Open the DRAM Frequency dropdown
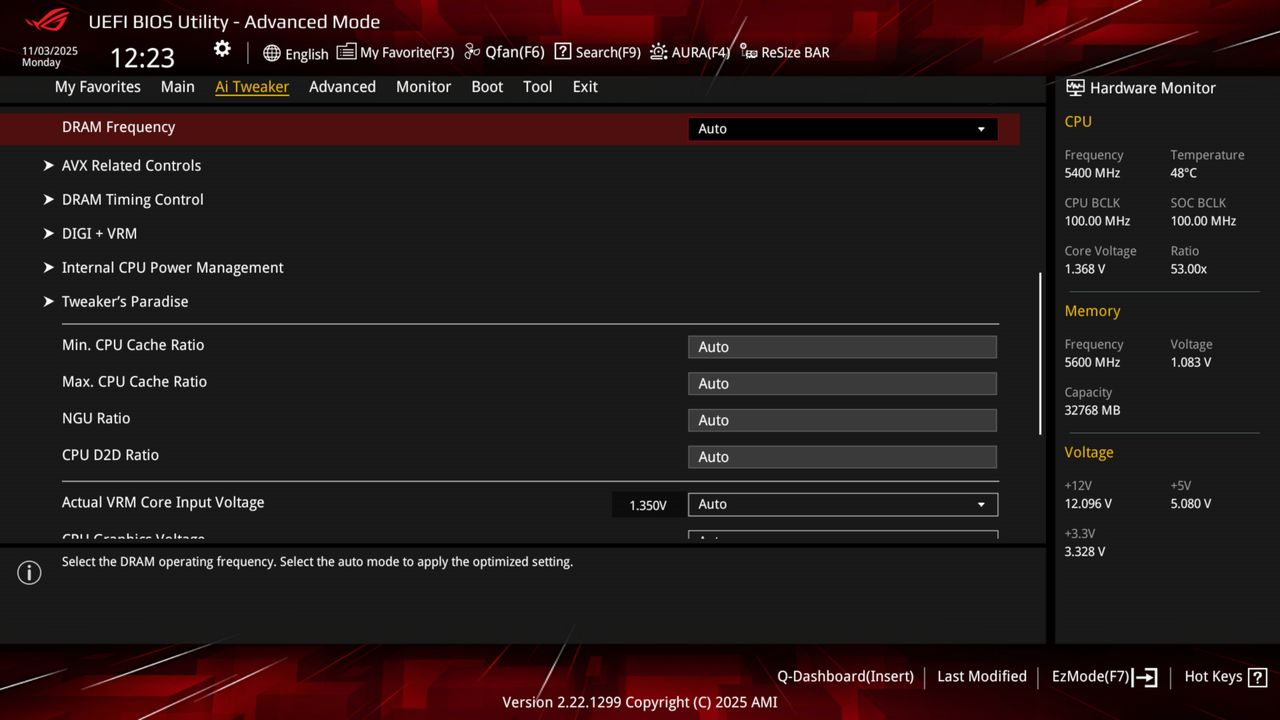This screenshot has width=1280, height=720. click(841, 128)
